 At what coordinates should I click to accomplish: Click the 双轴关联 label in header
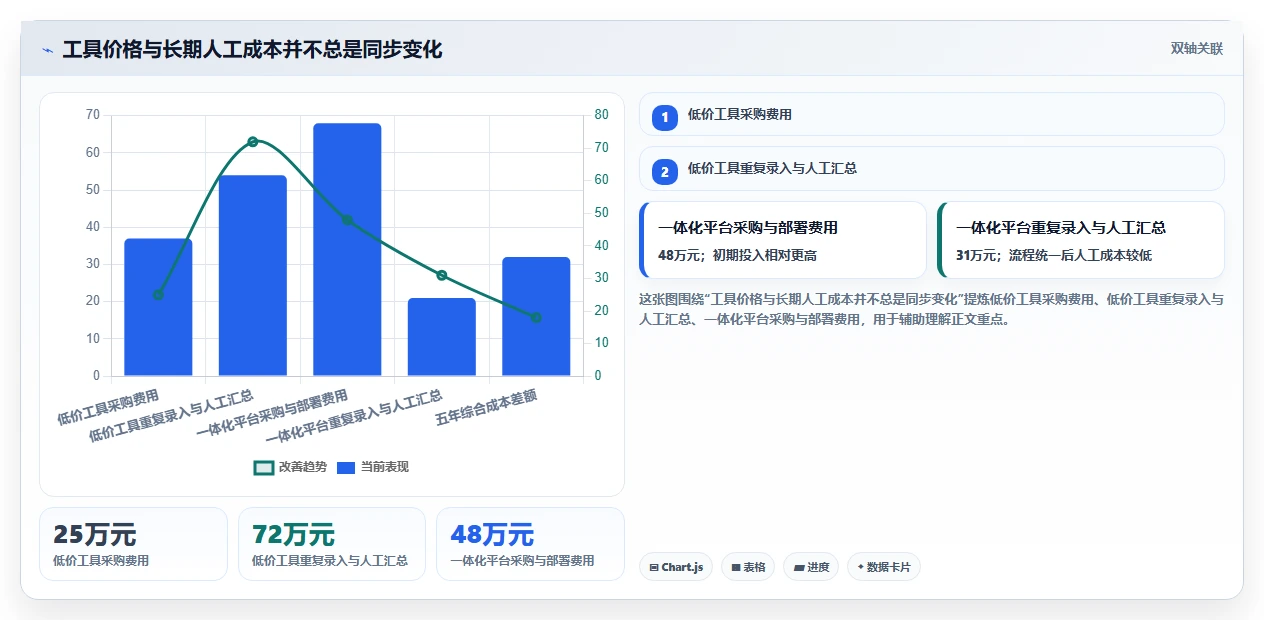[x=1197, y=49]
